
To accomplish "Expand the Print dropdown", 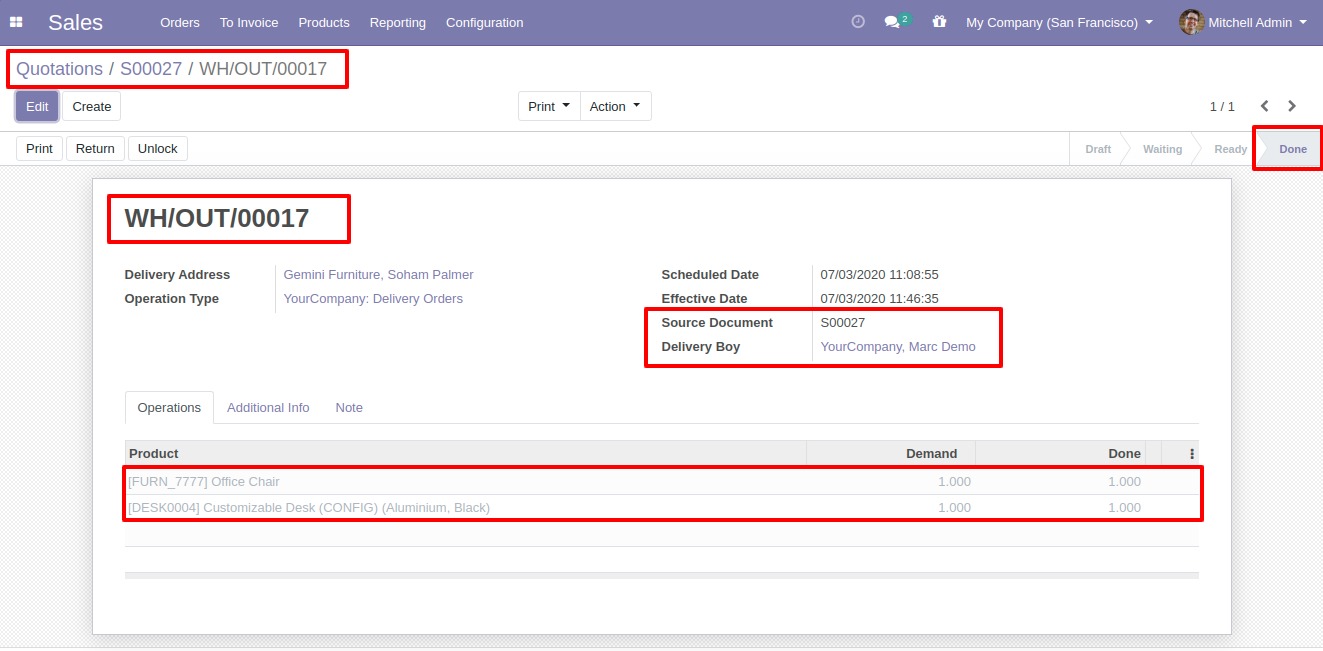I will click(549, 106).
